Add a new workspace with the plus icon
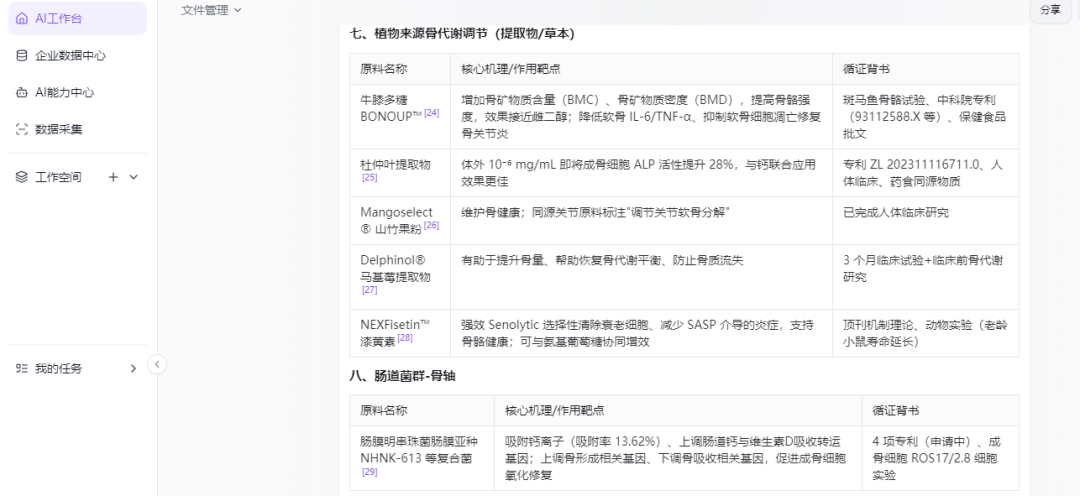 point(114,177)
